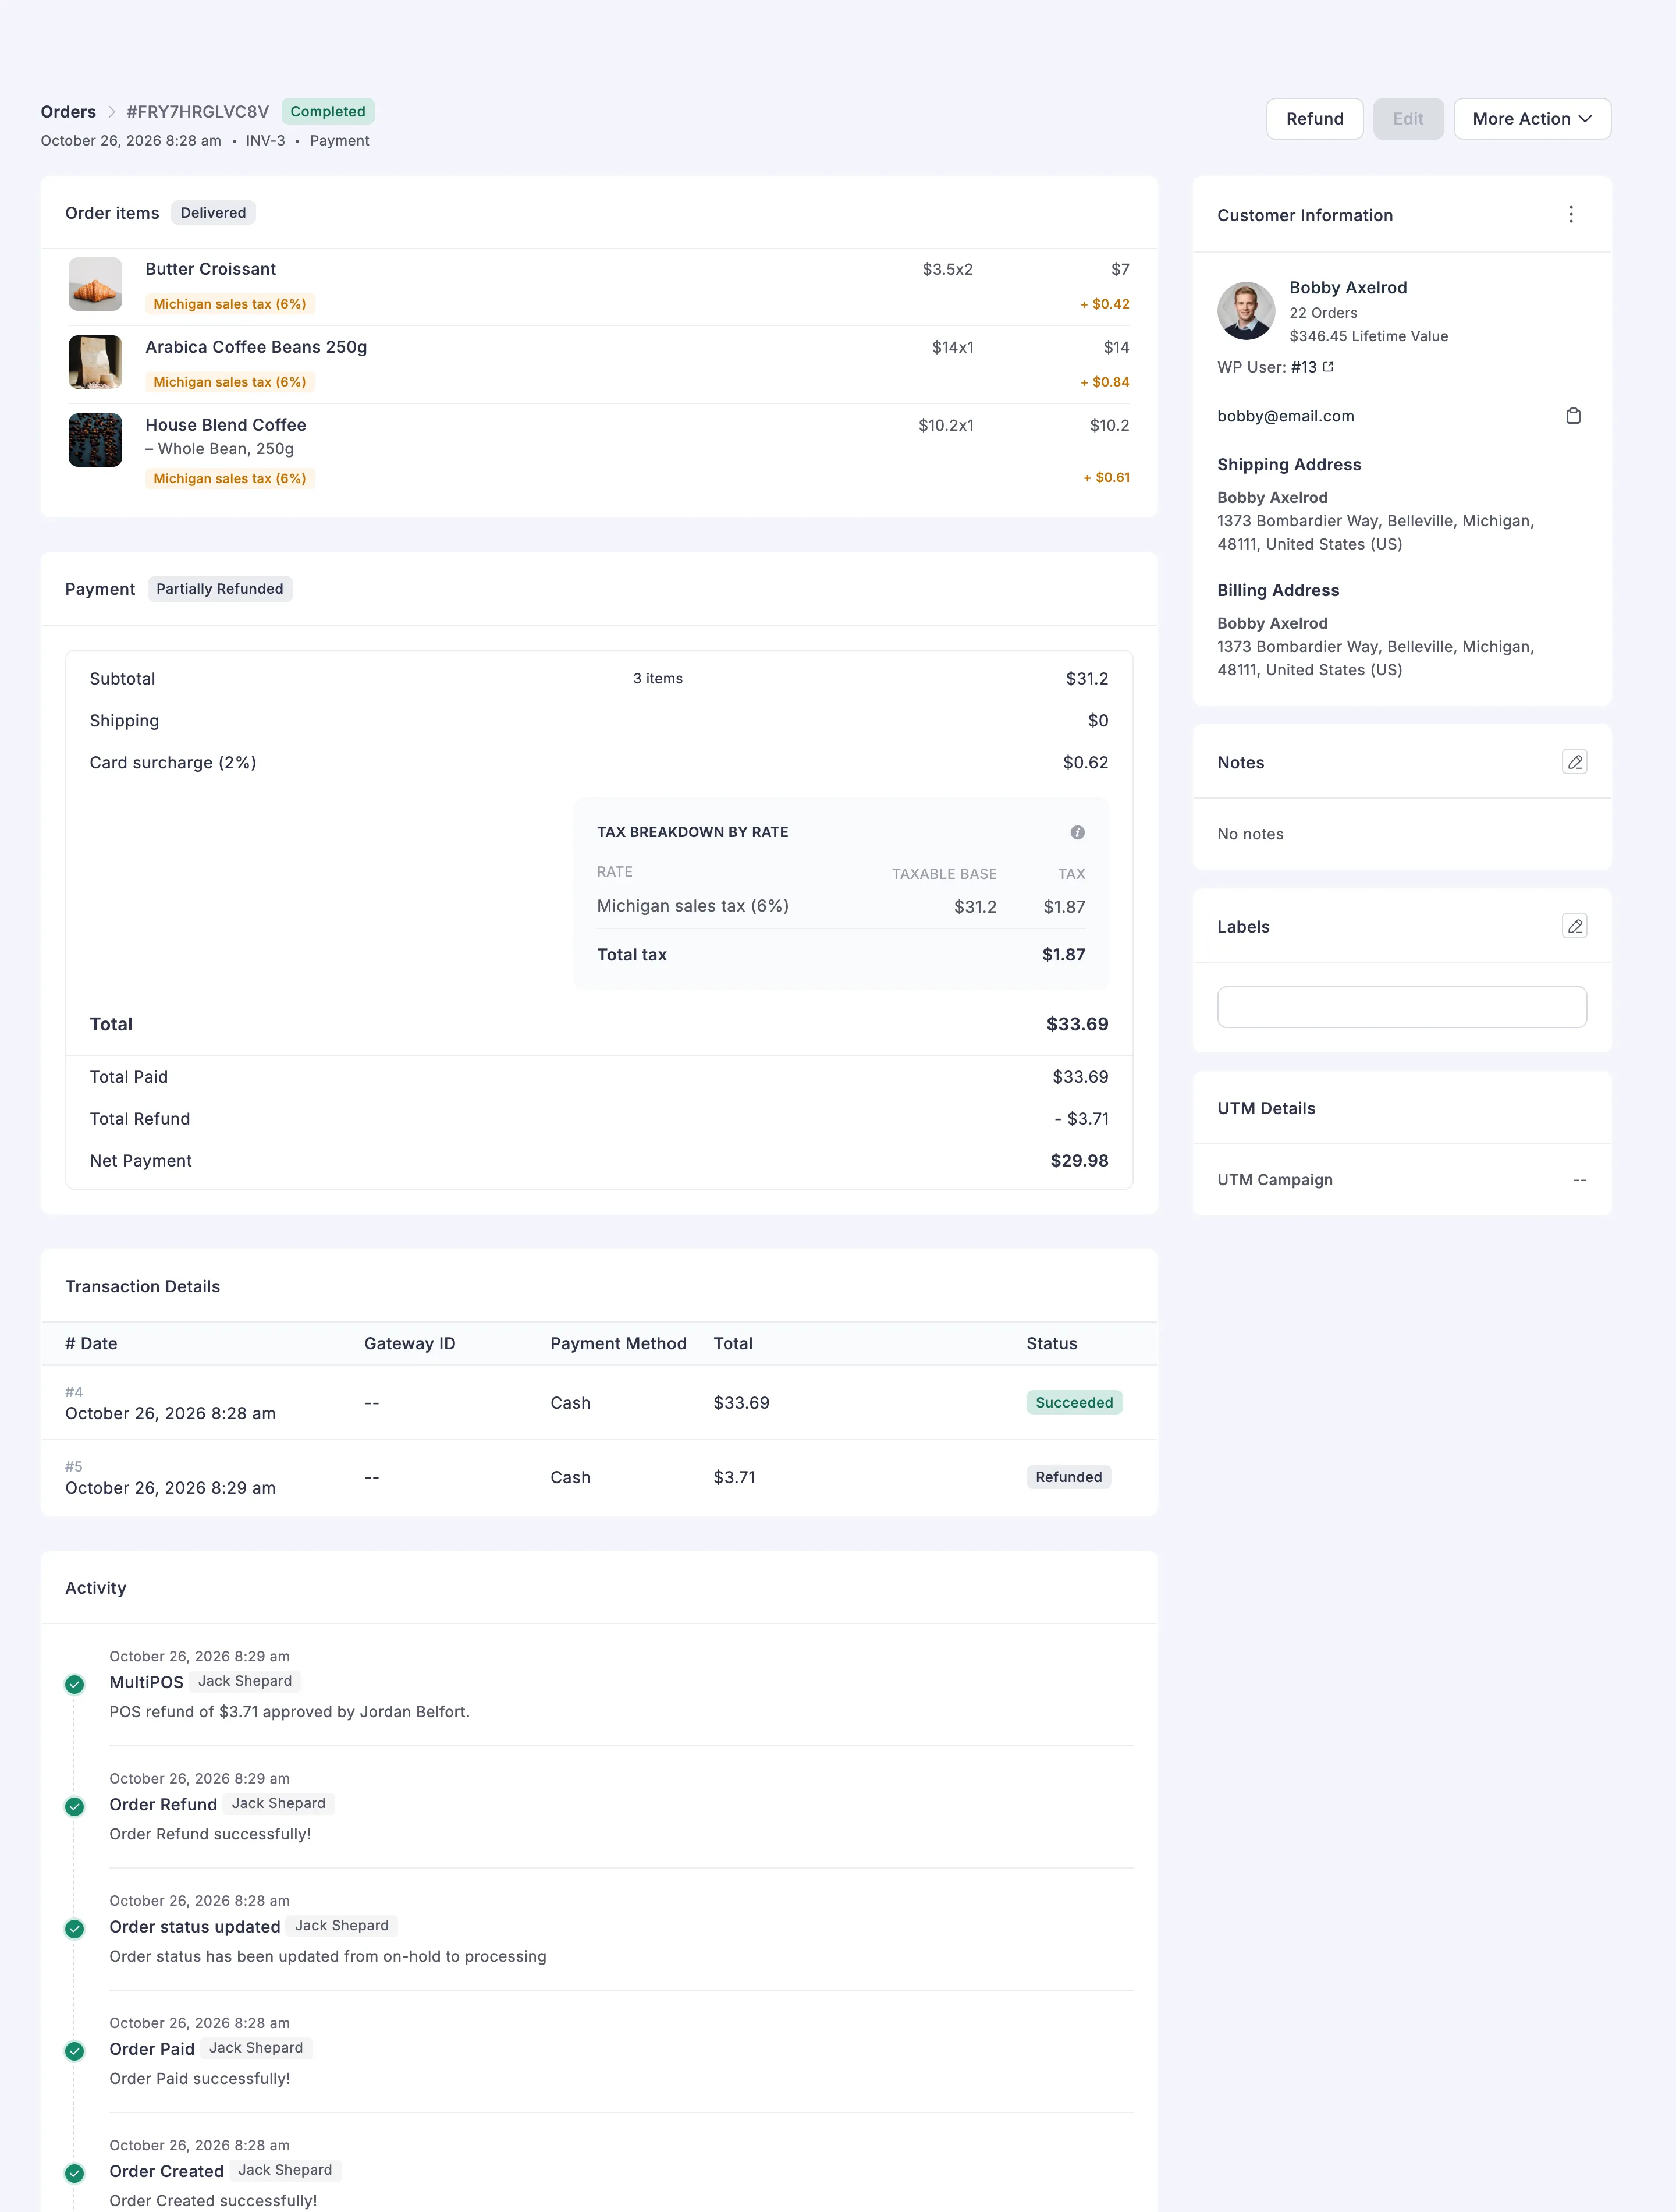Click the order number #FRY7HRGLVC8V
Viewport: 1676px width, 2212px height.
coord(198,112)
